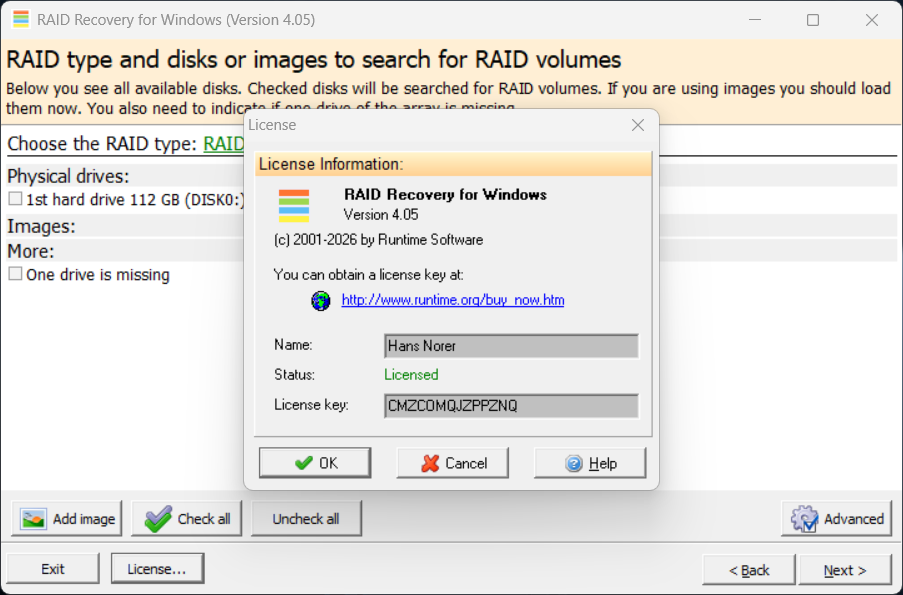The image size is (903, 595).
Task: Click the RAID Recovery logo in License dialog
Action: 294,206
